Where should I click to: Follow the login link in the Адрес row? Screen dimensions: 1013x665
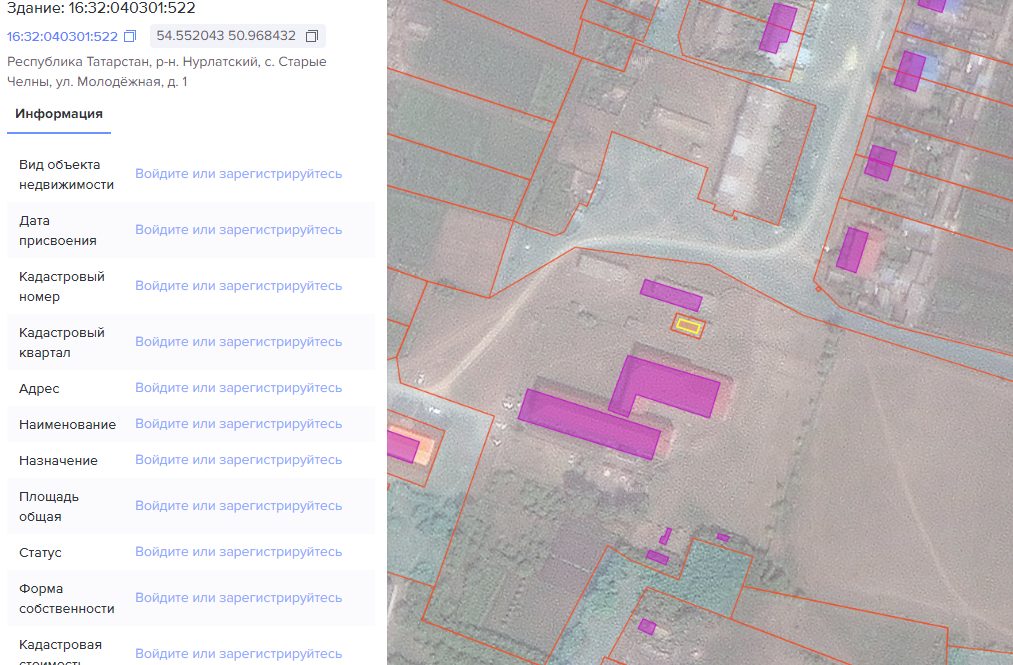click(238, 388)
